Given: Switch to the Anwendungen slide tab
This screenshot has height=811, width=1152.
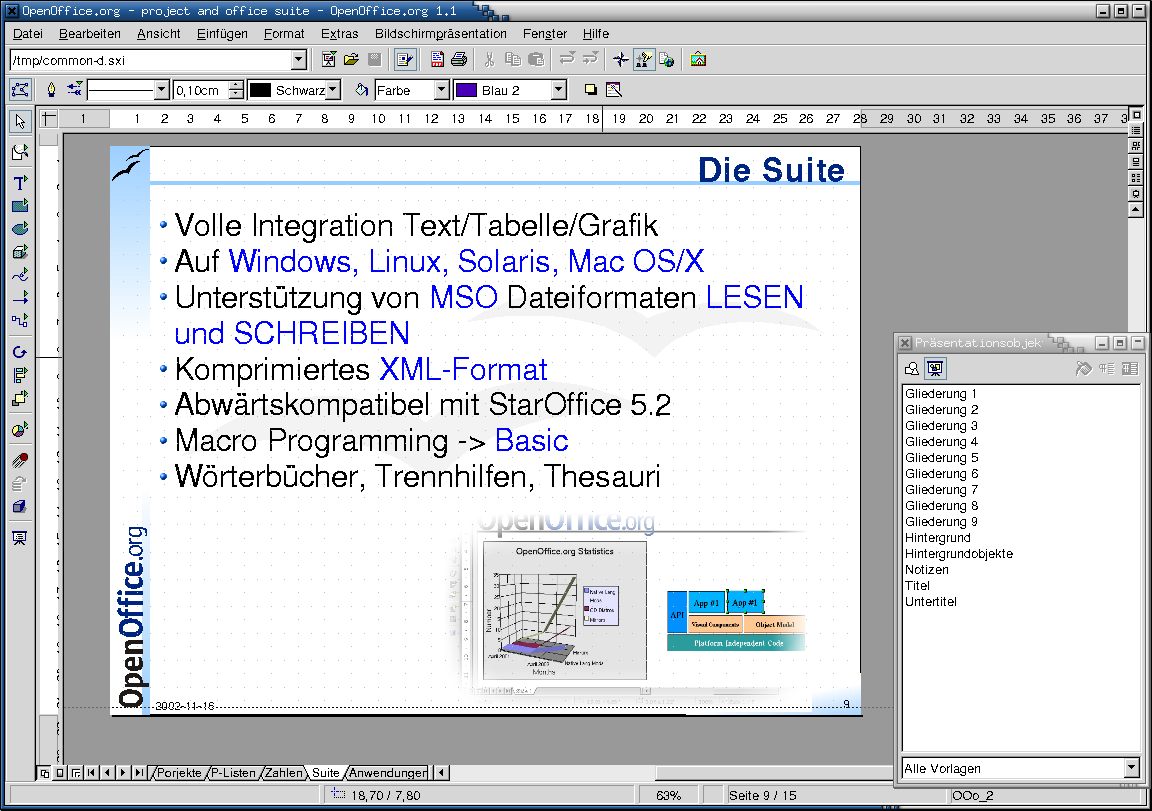Looking at the screenshot, I should click(387, 773).
